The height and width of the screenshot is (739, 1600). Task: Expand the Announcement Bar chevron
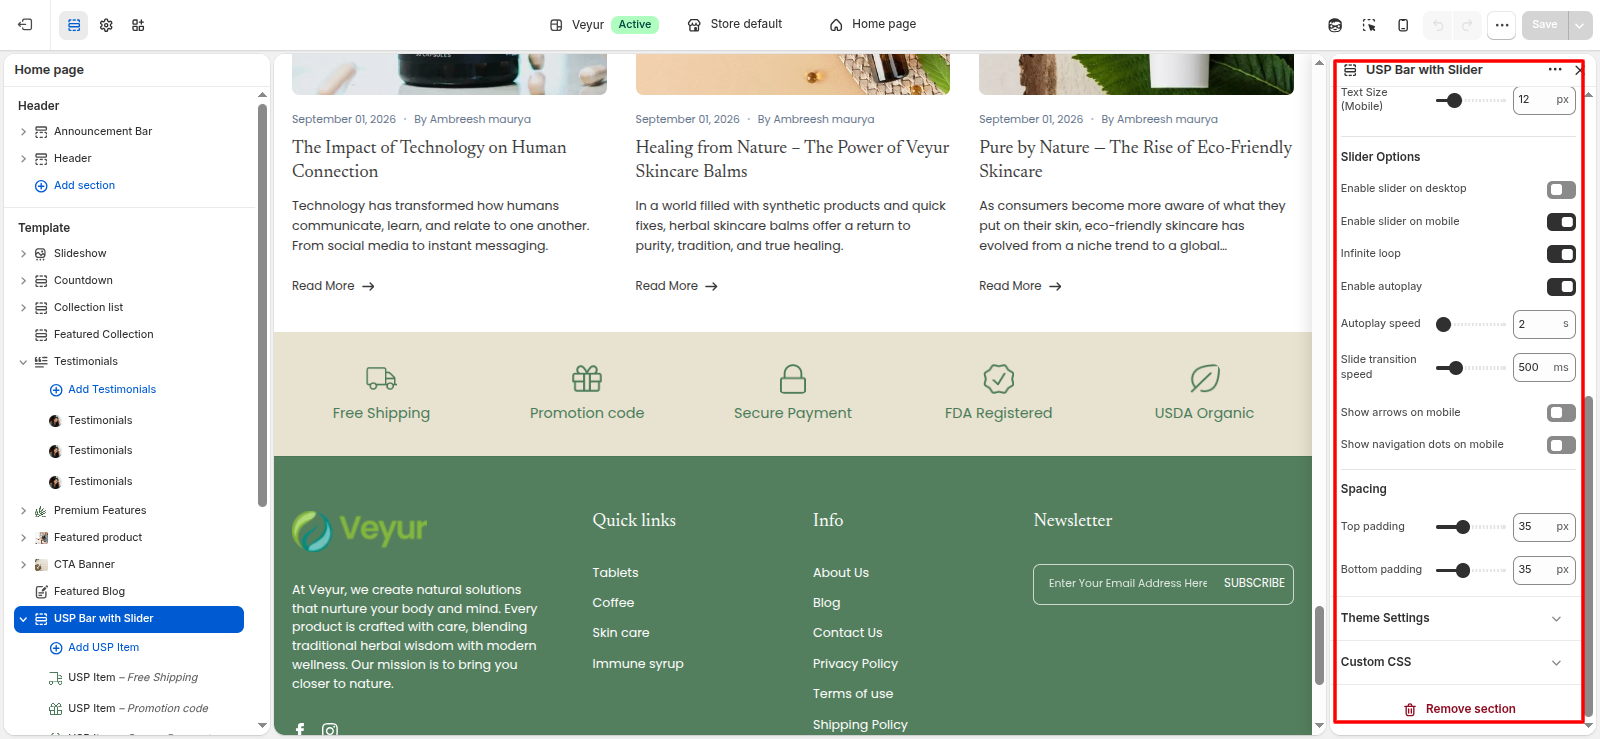point(23,132)
